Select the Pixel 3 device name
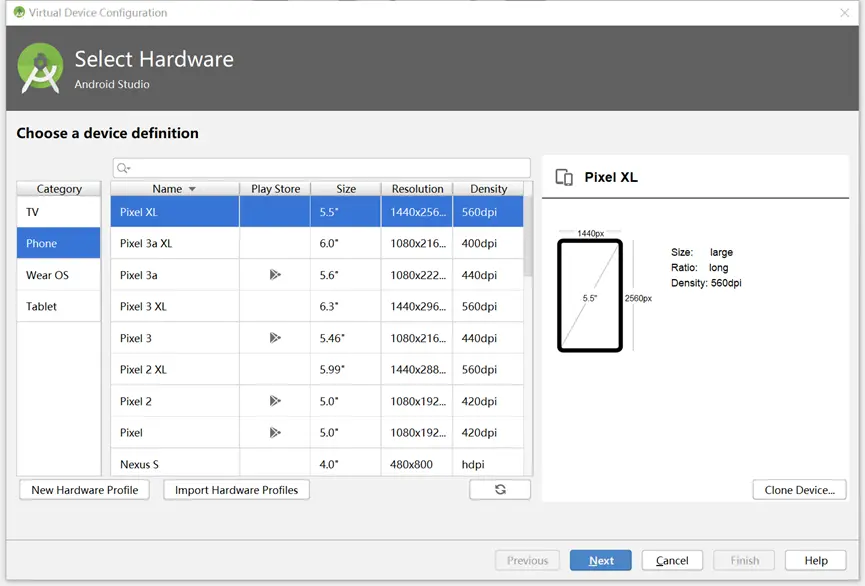 click(136, 338)
